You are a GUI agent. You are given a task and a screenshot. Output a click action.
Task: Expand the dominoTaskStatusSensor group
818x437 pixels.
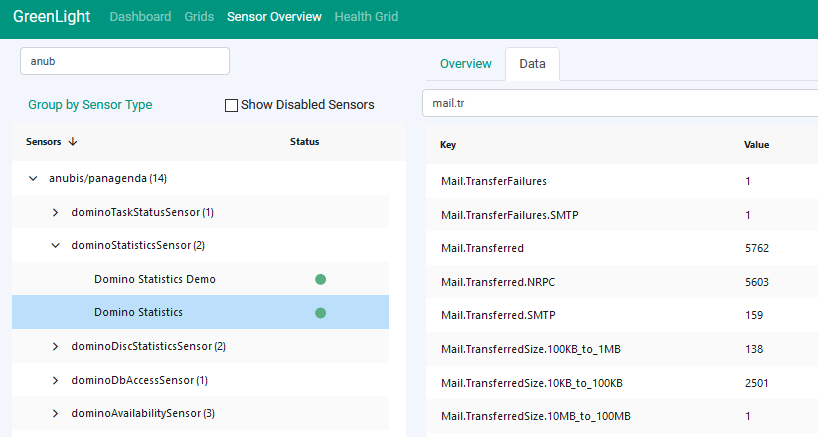[x=56, y=213]
